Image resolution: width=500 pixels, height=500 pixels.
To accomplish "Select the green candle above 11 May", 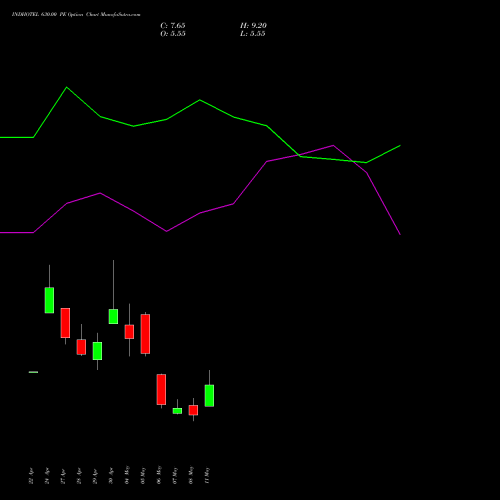I will [209, 396].
